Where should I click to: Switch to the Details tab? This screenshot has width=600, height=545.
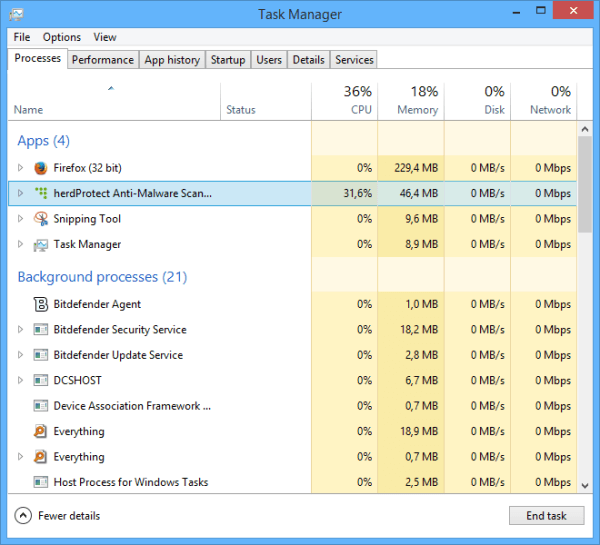[x=308, y=60]
